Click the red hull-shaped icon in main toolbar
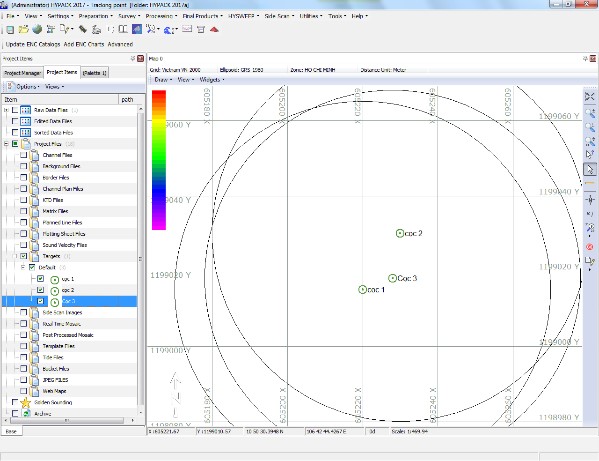The image size is (599, 461). coord(214,29)
